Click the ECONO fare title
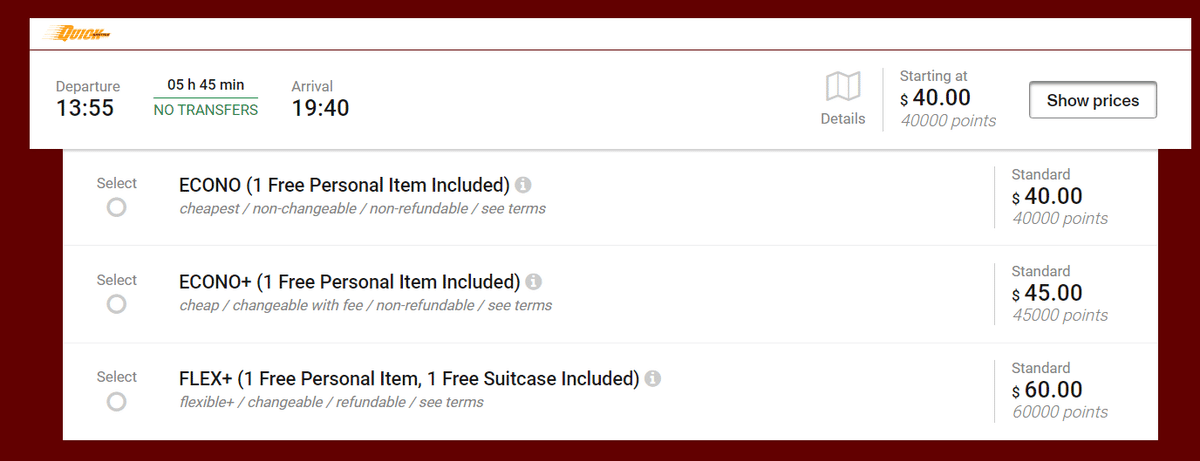1200x461 pixels. click(x=344, y=185)
